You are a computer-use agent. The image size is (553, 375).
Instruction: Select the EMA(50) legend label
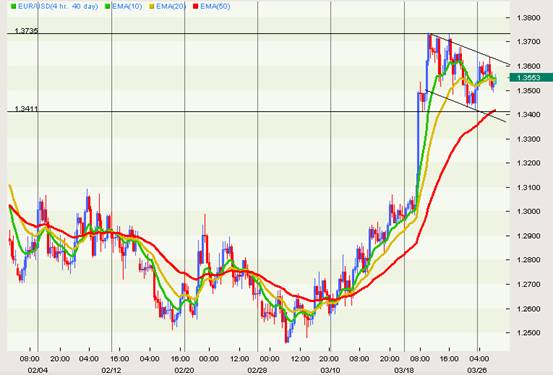coord(215,6)
